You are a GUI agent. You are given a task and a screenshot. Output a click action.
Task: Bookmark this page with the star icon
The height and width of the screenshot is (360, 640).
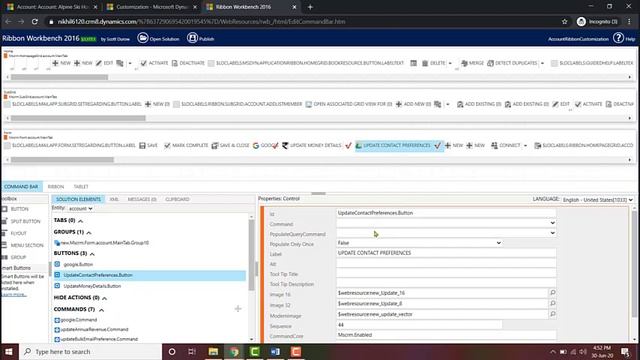(x=564, y=22)
